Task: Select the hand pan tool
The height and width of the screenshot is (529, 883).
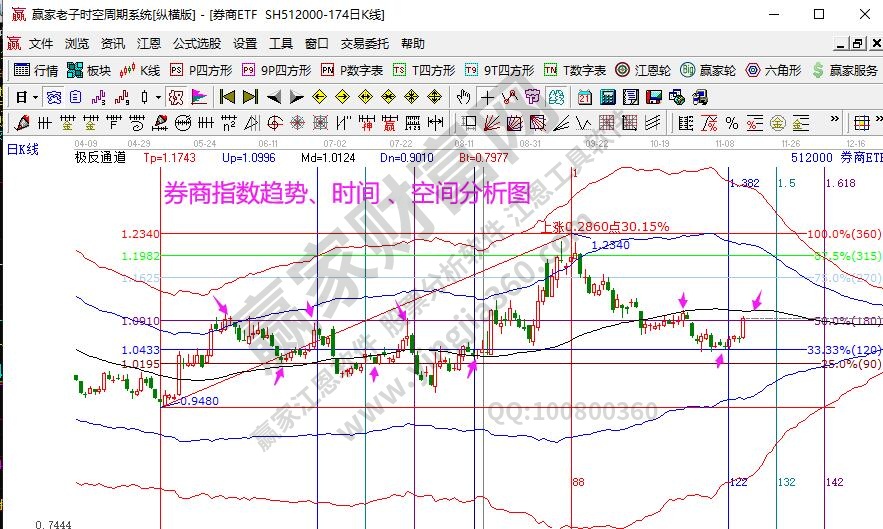Action: pyautogui.click(x=463, y=97)
